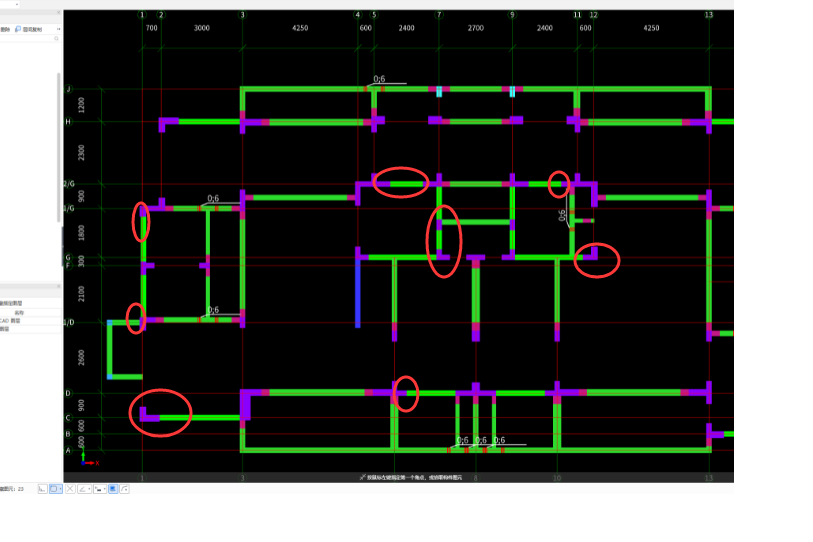Toggle the blue highlighted snap icon
This screenshot has width=813, height=542.
[x=113, y=489]
